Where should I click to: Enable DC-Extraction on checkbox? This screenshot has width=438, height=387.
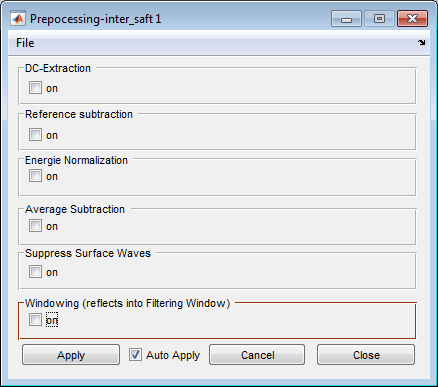(x=35, y=88)
